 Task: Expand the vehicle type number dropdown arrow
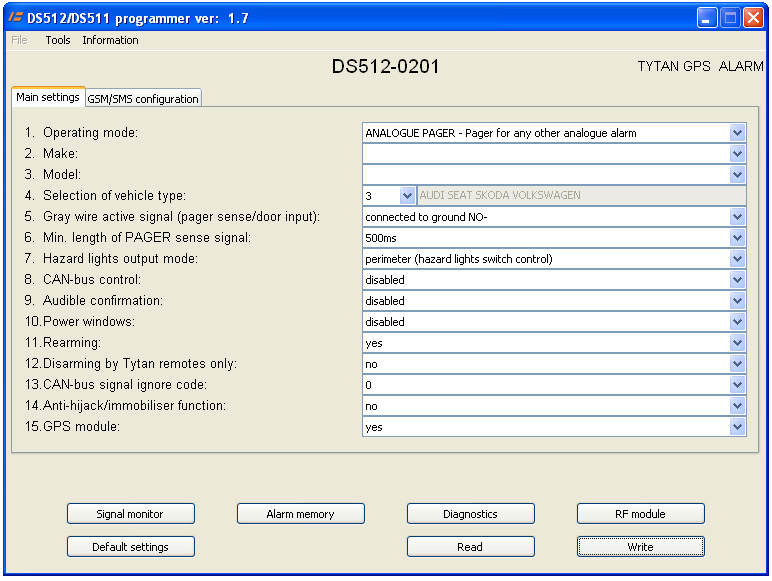[407, 195]
